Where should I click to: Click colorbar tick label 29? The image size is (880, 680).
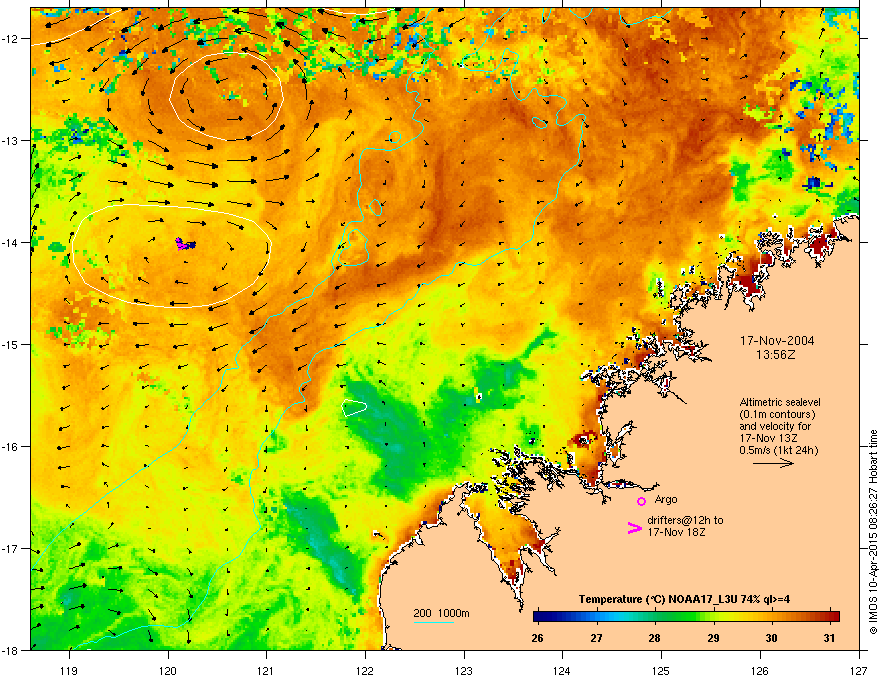(713, 638)
